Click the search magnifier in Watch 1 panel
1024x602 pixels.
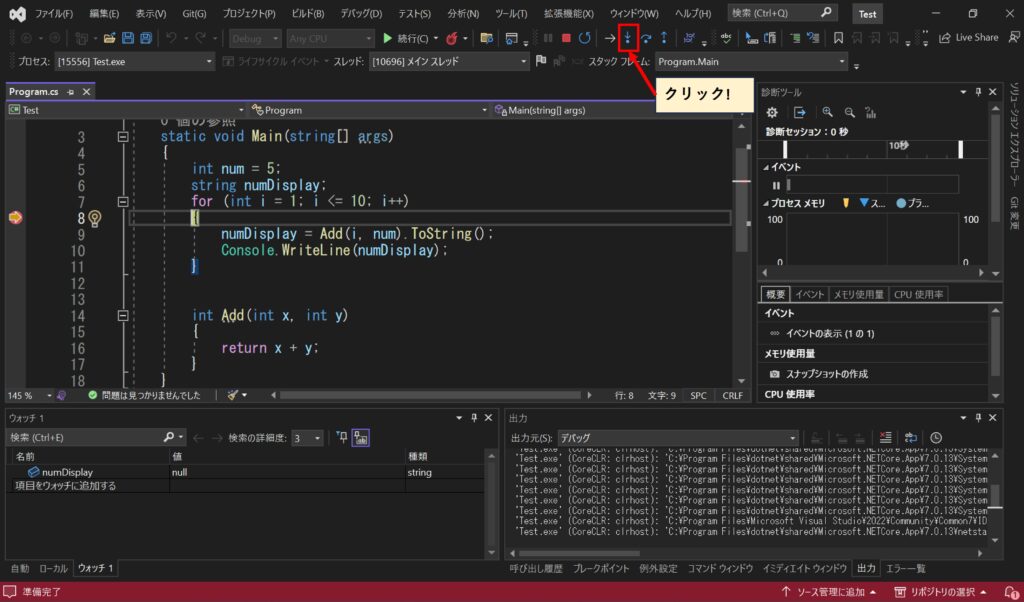tap(168, 437)
